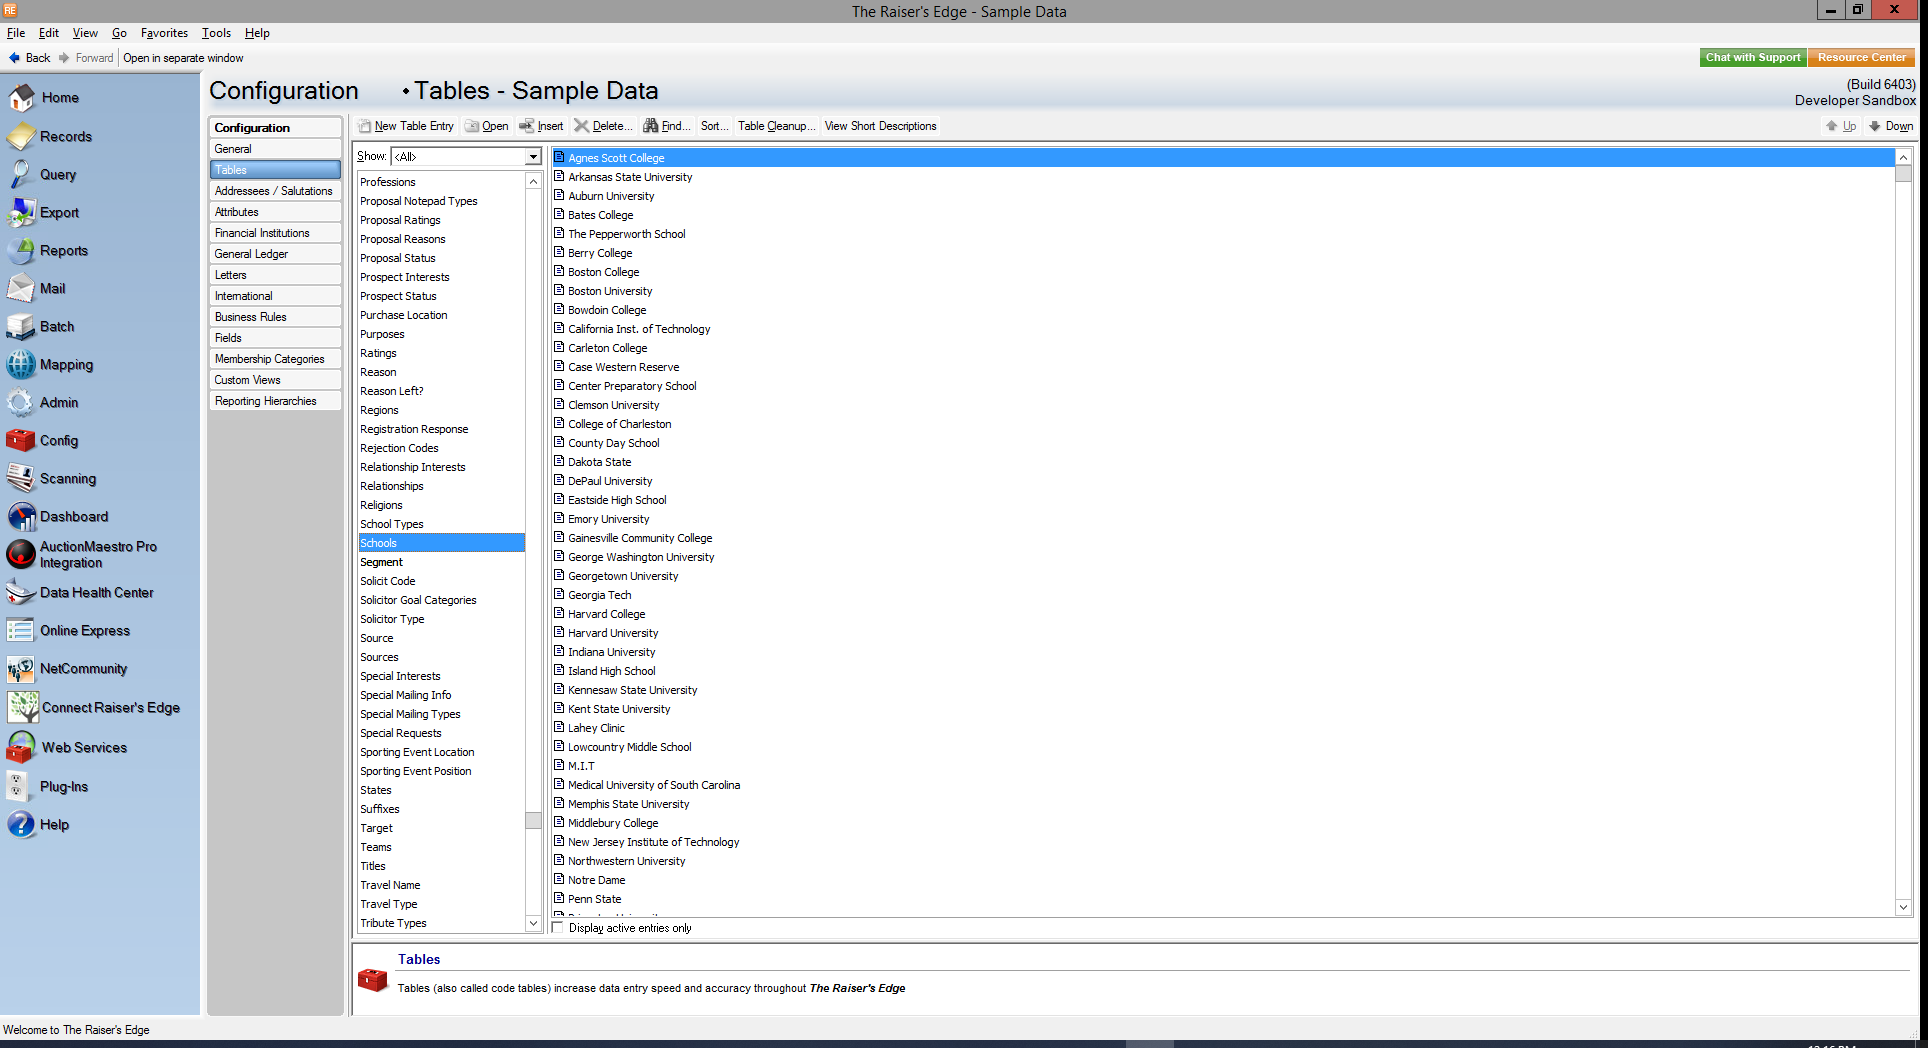
Task: Open the Plug-Ins icon
Action: tap(17, 787)
